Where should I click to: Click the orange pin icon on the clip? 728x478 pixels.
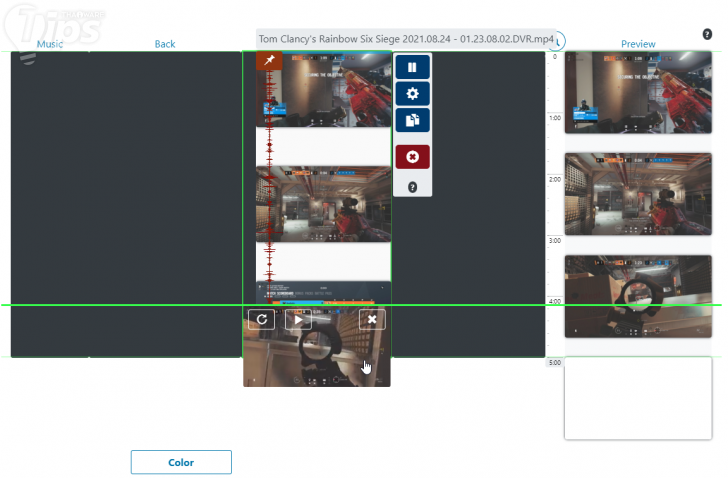click(269, 60)
